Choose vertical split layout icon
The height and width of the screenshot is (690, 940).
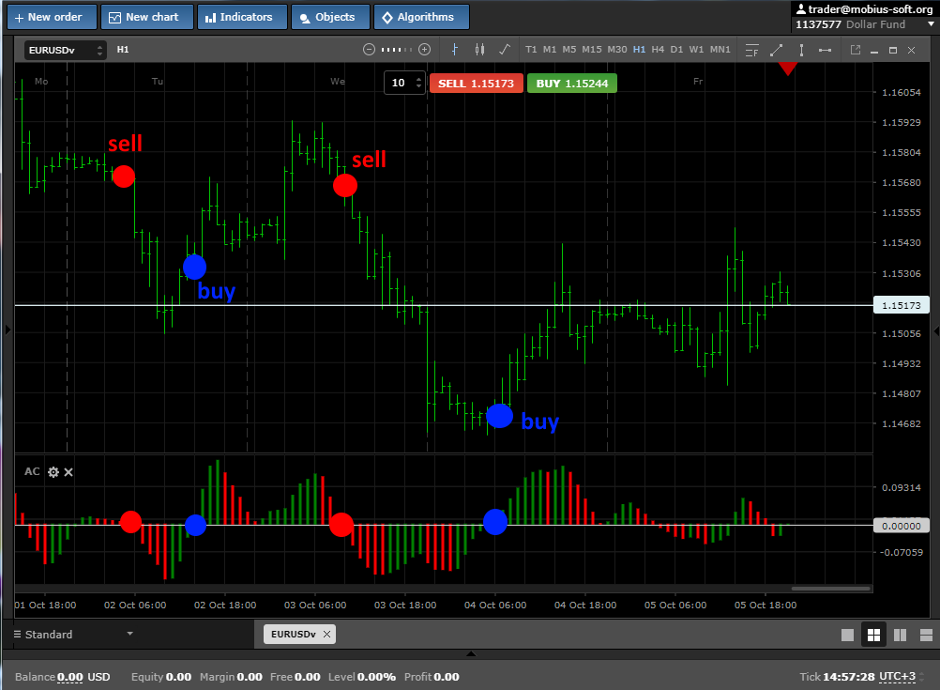(900, 635)
